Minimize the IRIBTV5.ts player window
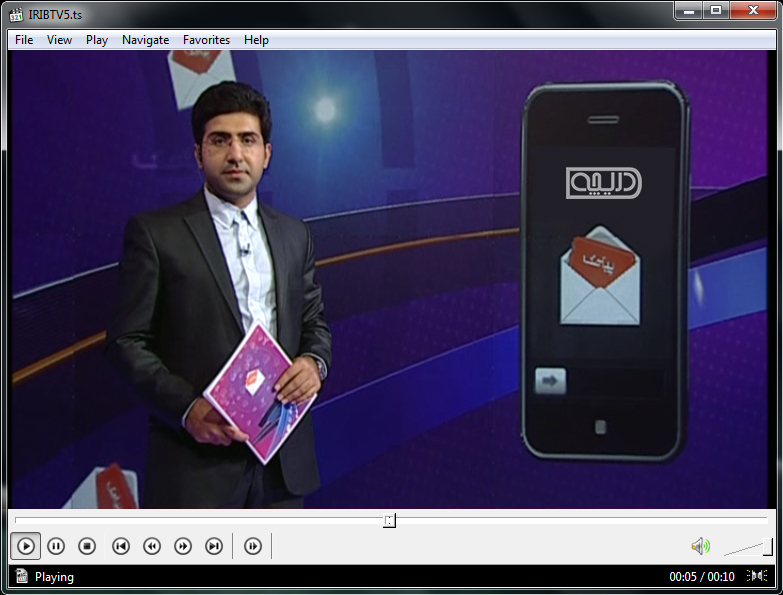 (x=689, y=10)
